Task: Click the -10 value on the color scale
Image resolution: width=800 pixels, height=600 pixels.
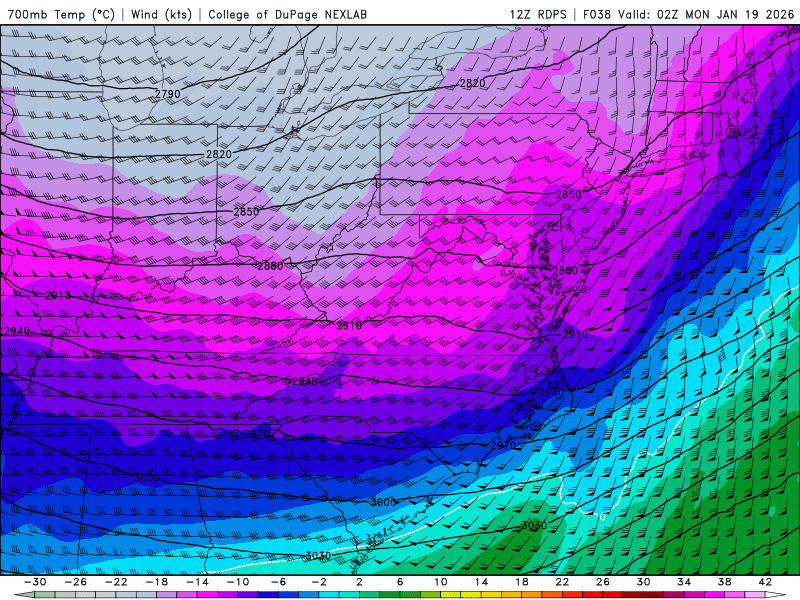Action: [x=238, y=582]
